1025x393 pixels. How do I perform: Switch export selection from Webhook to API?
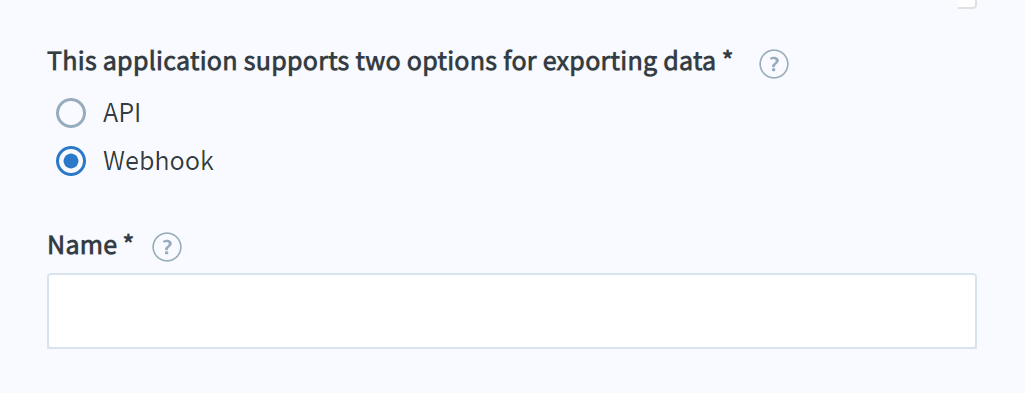coord(71,113)
